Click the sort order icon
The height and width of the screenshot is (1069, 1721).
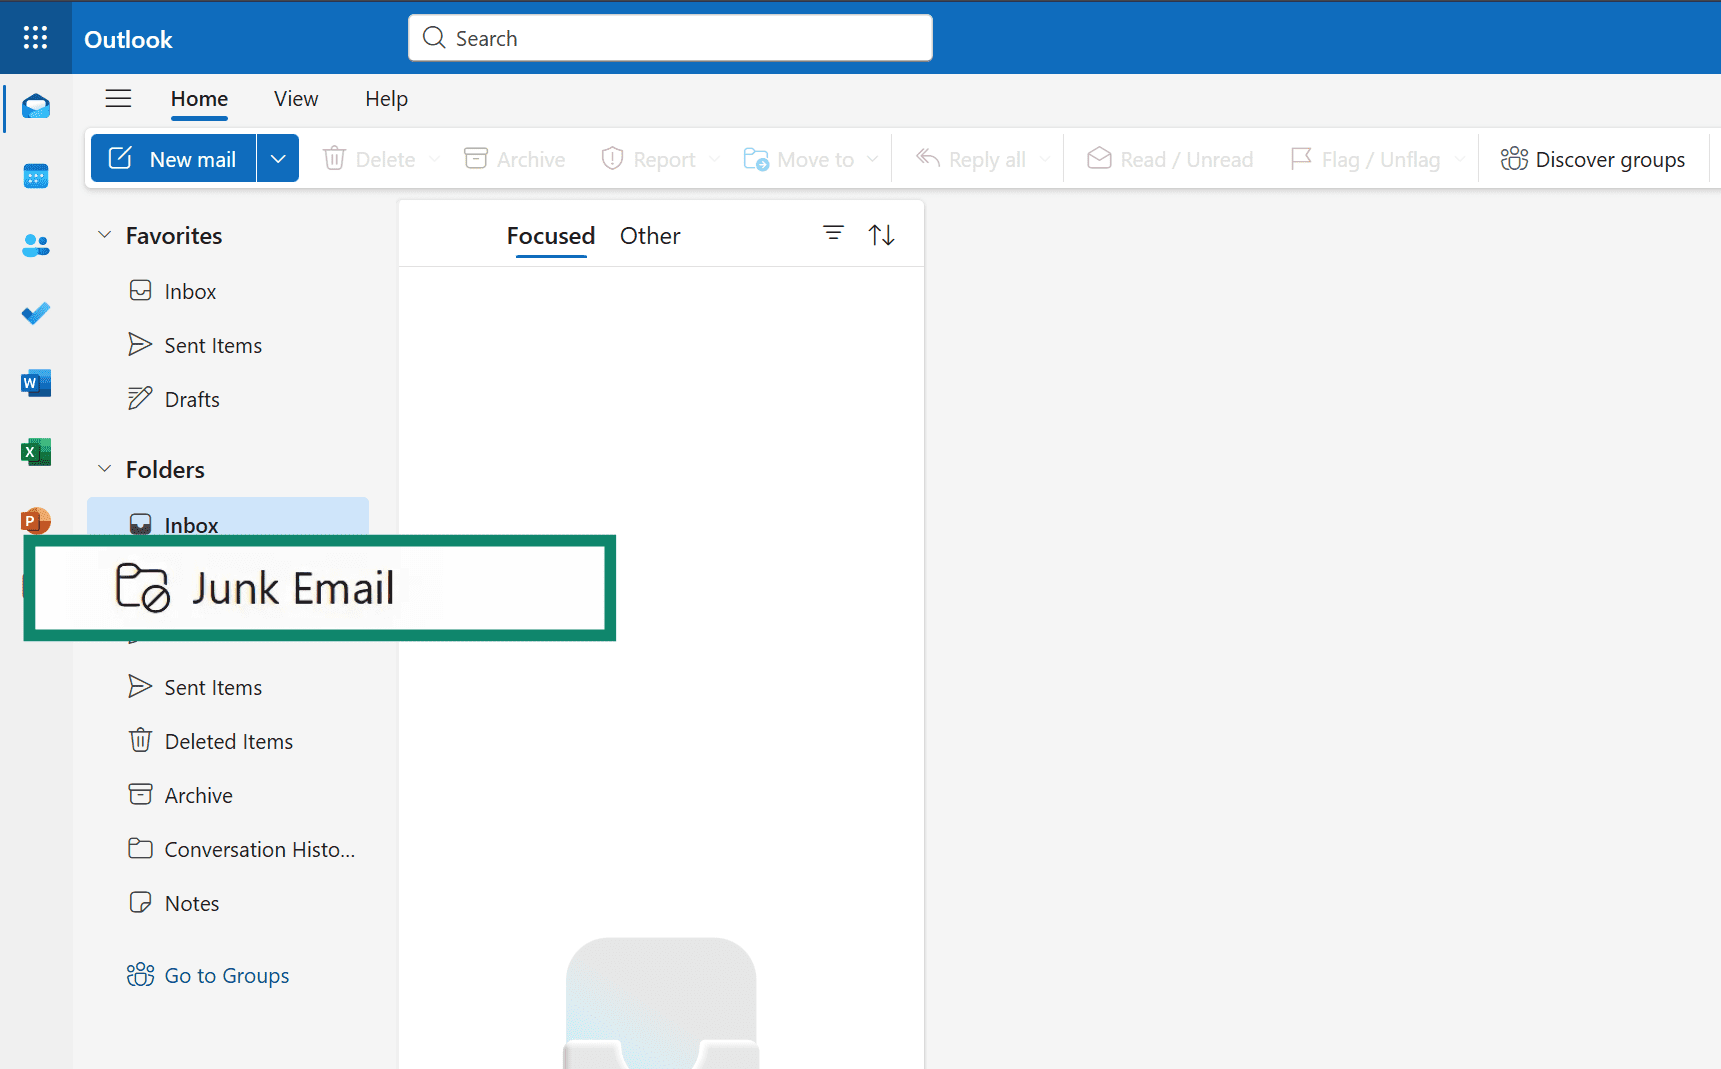pyautogui.click(x=881, y=233)
